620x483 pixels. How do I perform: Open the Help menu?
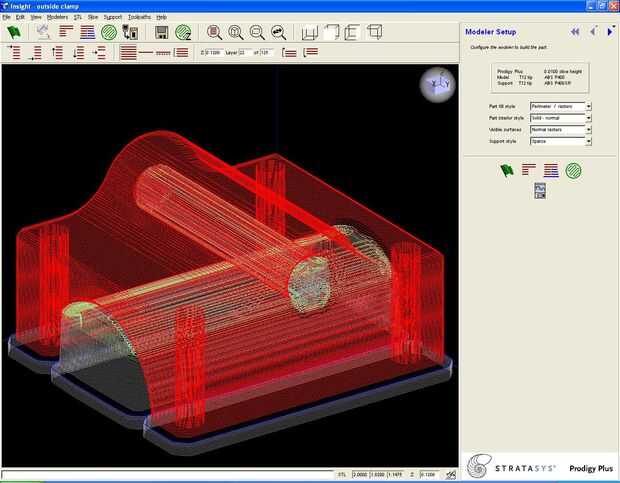(161, 17)
